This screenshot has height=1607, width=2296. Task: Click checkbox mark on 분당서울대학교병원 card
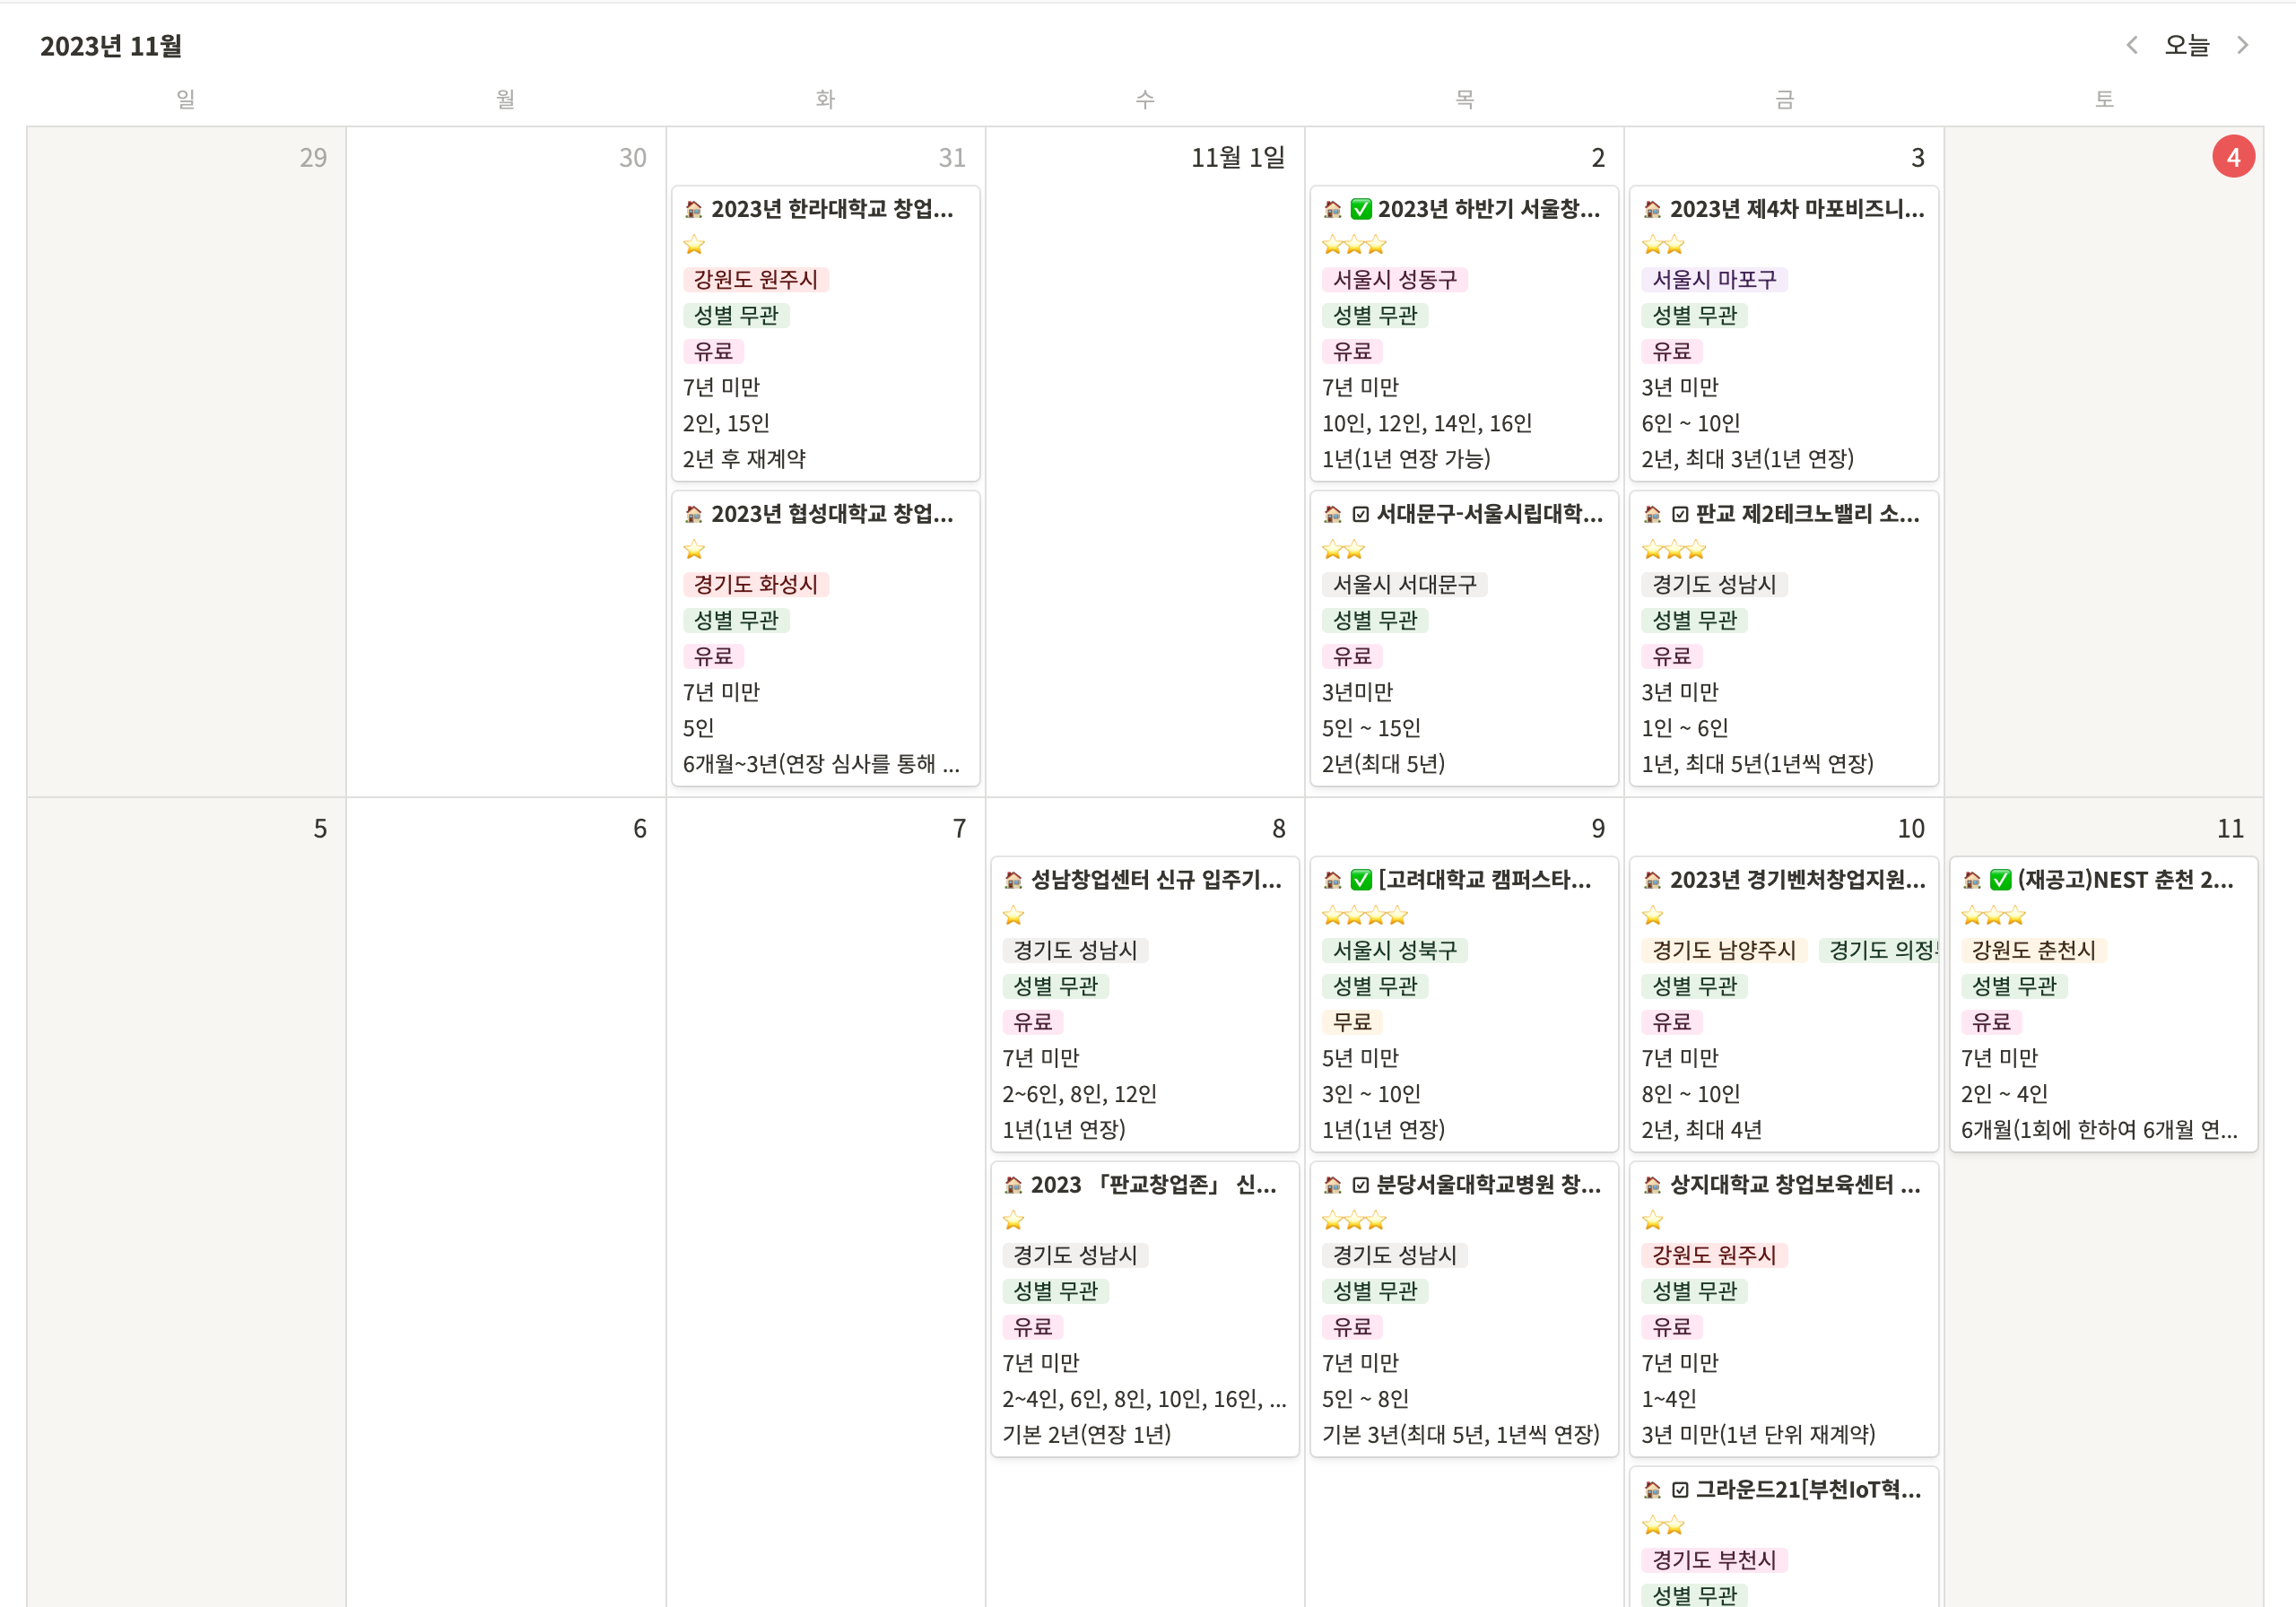coord(1360,1185)
